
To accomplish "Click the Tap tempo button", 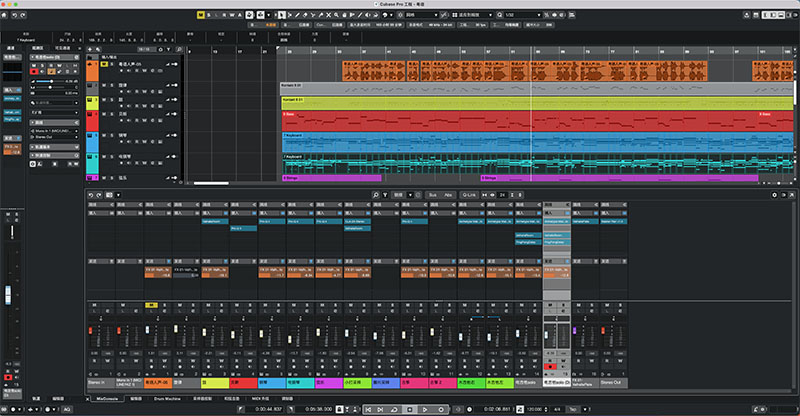I will pos(572,409).
